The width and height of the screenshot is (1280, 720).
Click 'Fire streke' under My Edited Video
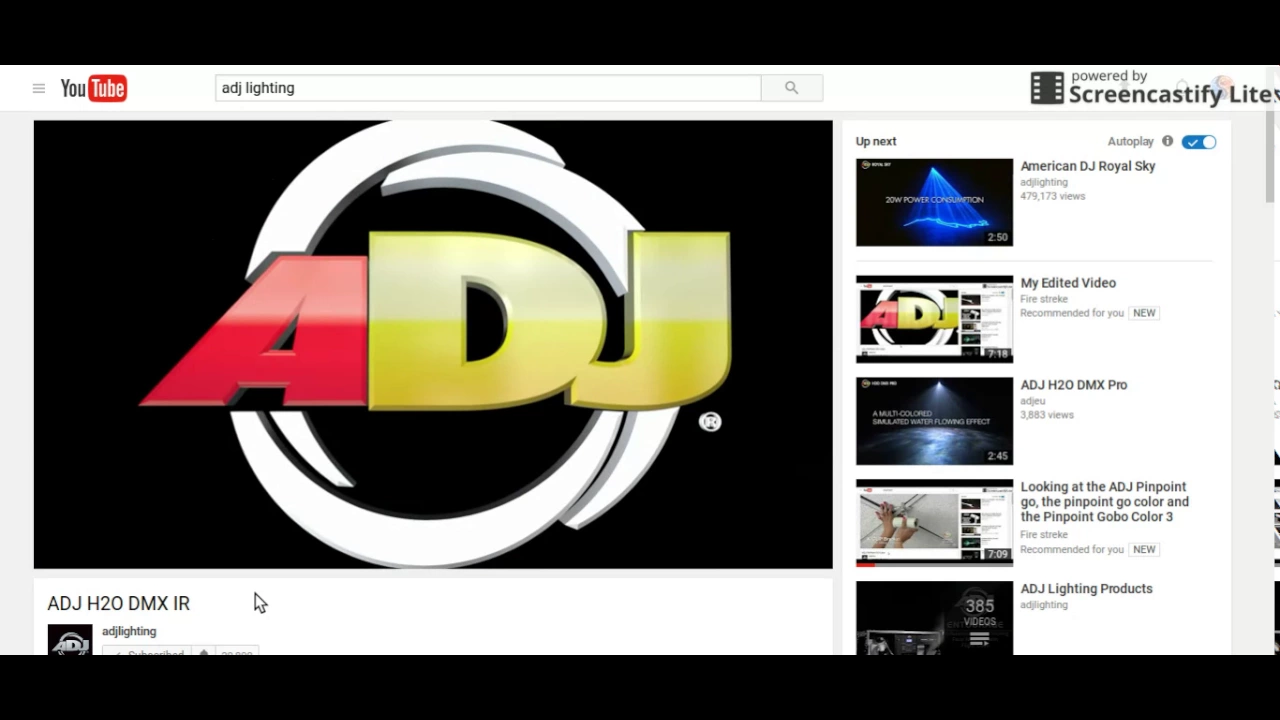coord(1044,299)
